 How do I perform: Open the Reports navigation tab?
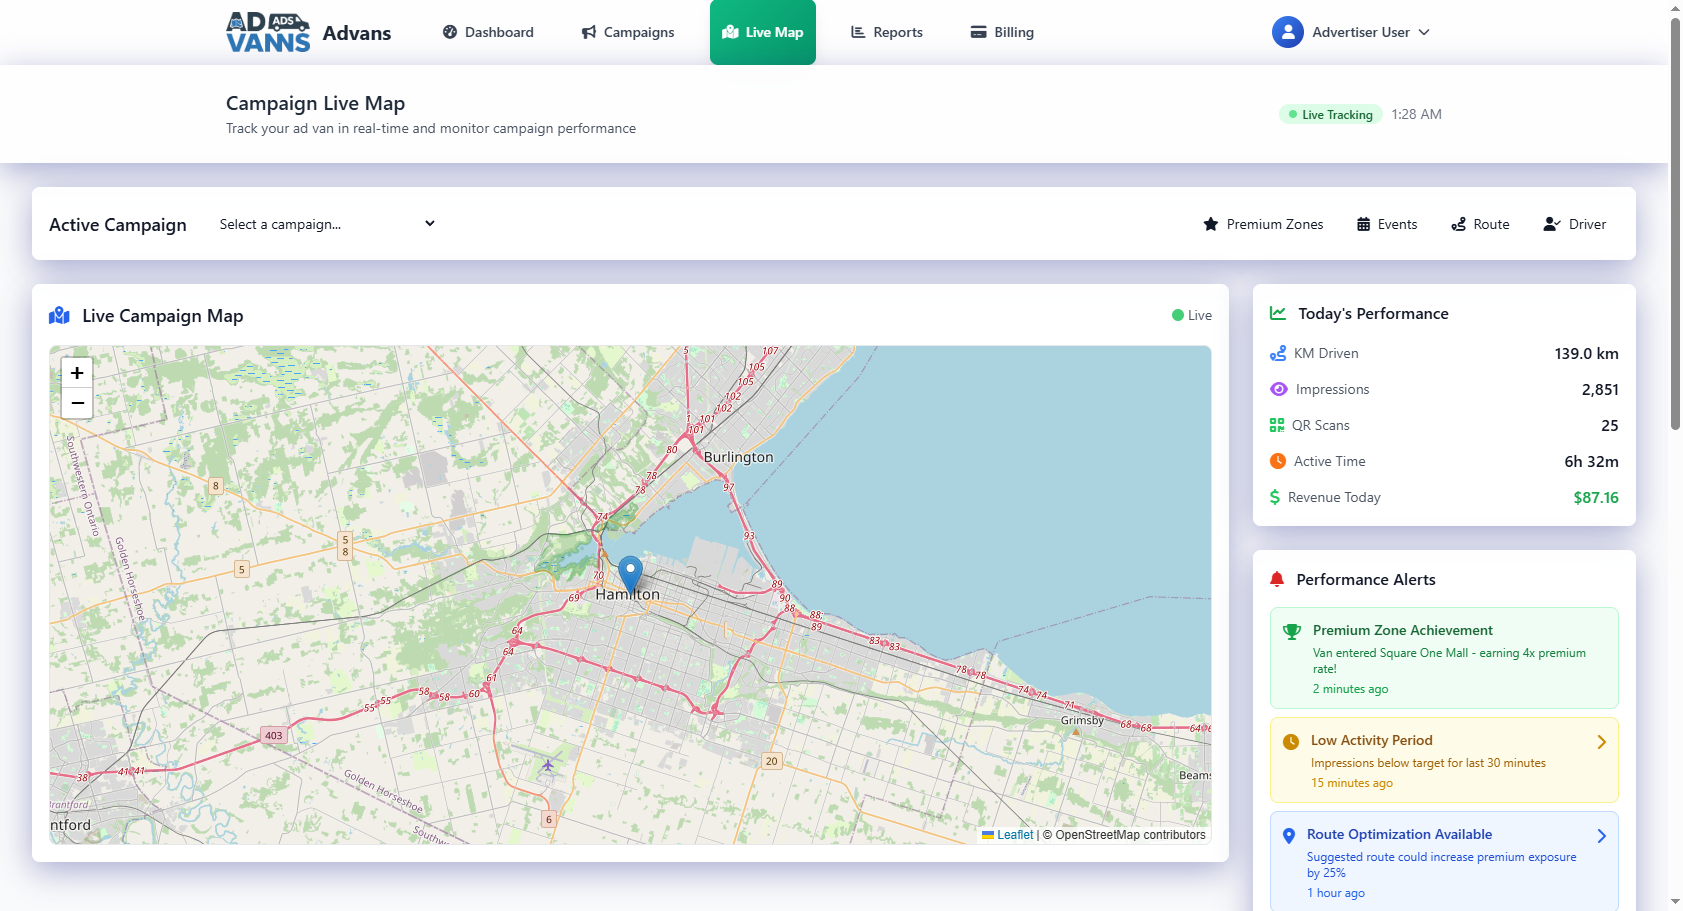coord(887,33)
